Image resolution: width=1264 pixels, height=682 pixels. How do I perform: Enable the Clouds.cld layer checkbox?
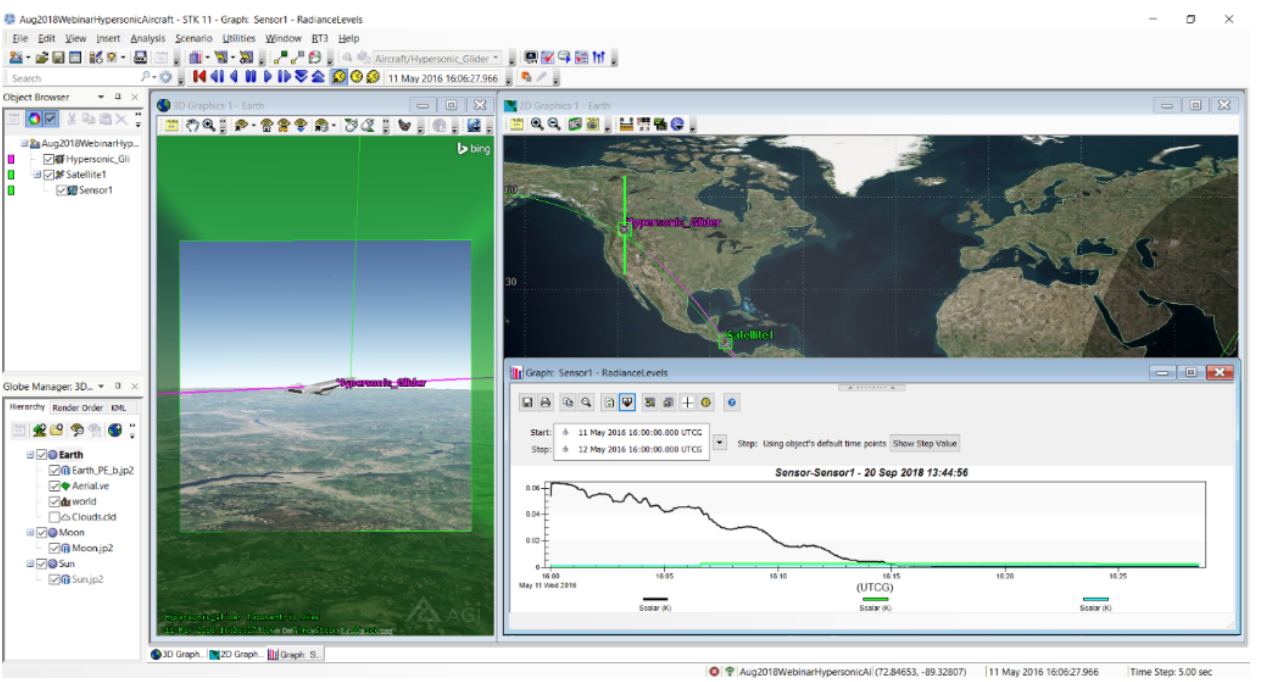click(54, 517)
